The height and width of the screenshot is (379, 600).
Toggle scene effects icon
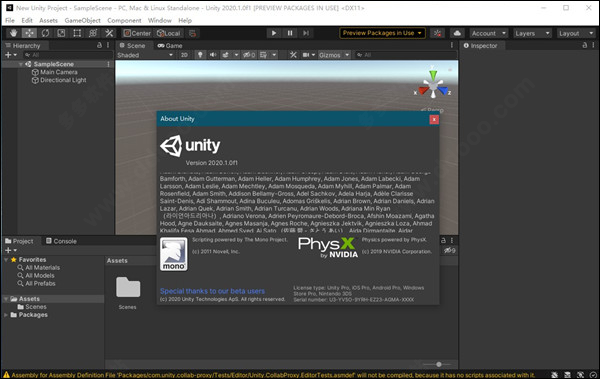(226, 55)
